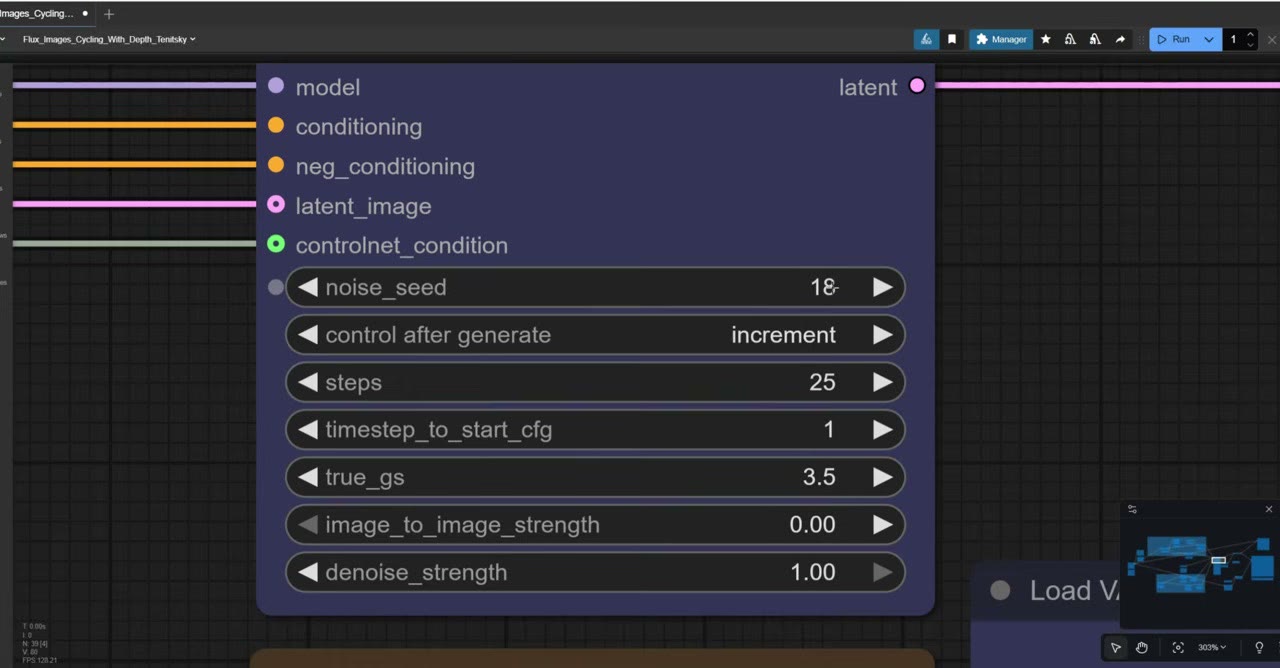The width and height of the screenshot is (1280, 668).
Task: Close the minimap panel
Action: [x=1269, y=509]
